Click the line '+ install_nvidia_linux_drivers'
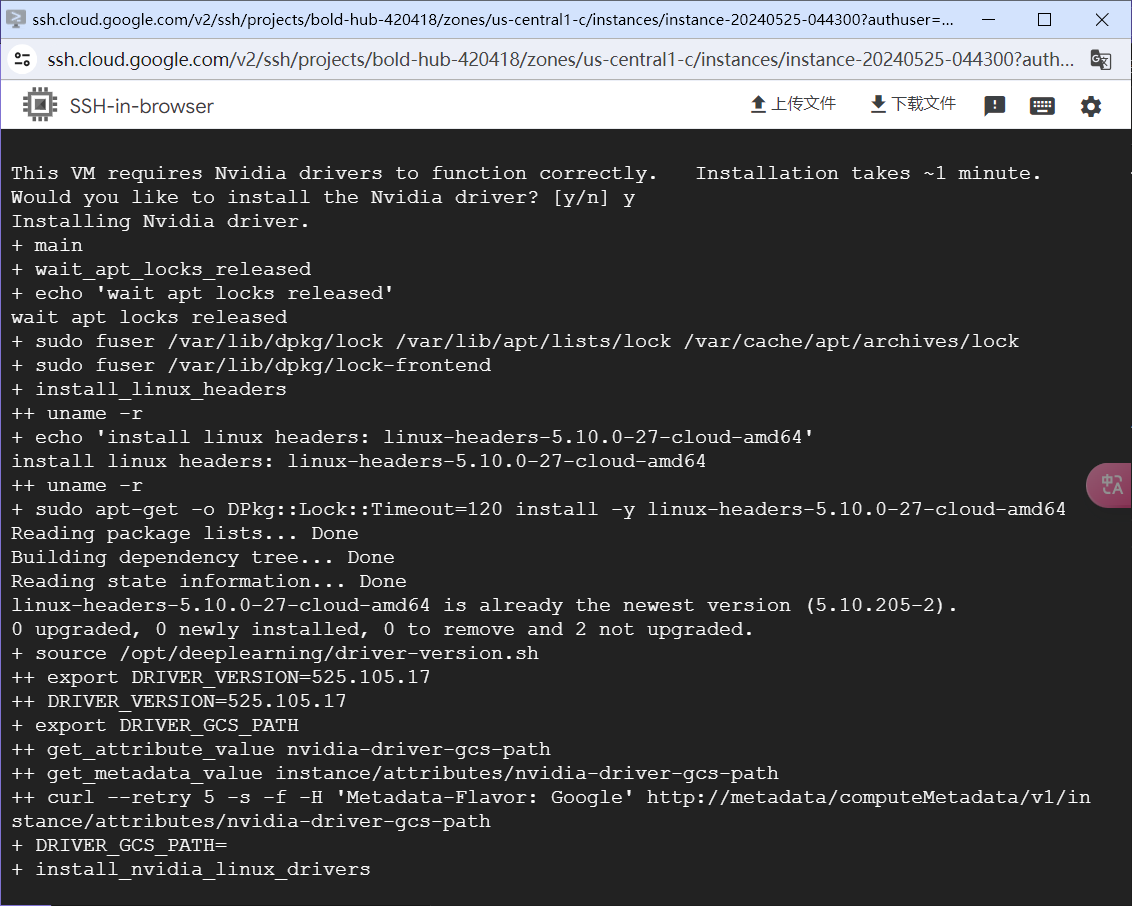 pos(191,868)
